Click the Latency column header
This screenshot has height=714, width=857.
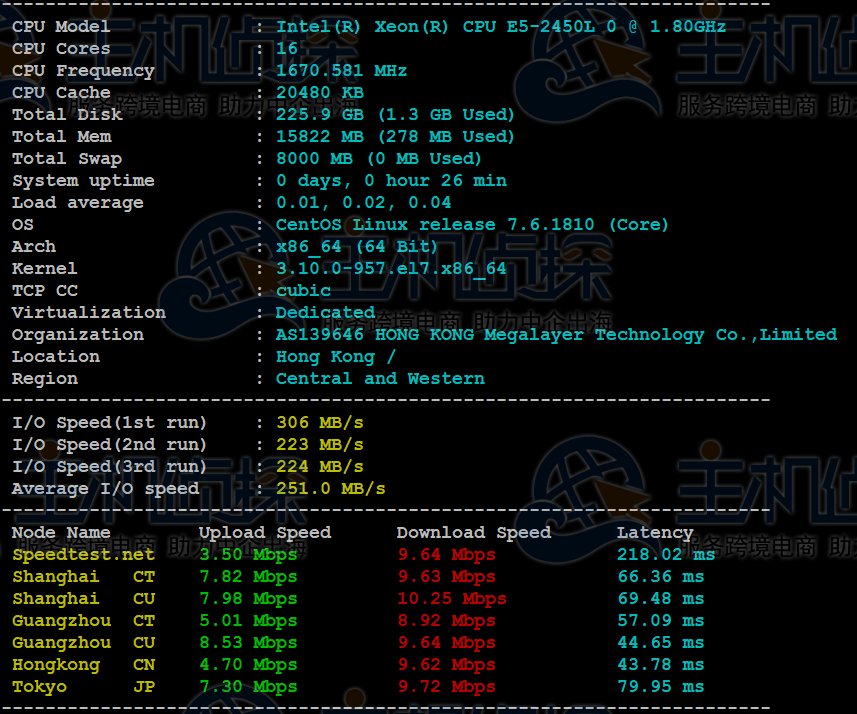[655, 532]
